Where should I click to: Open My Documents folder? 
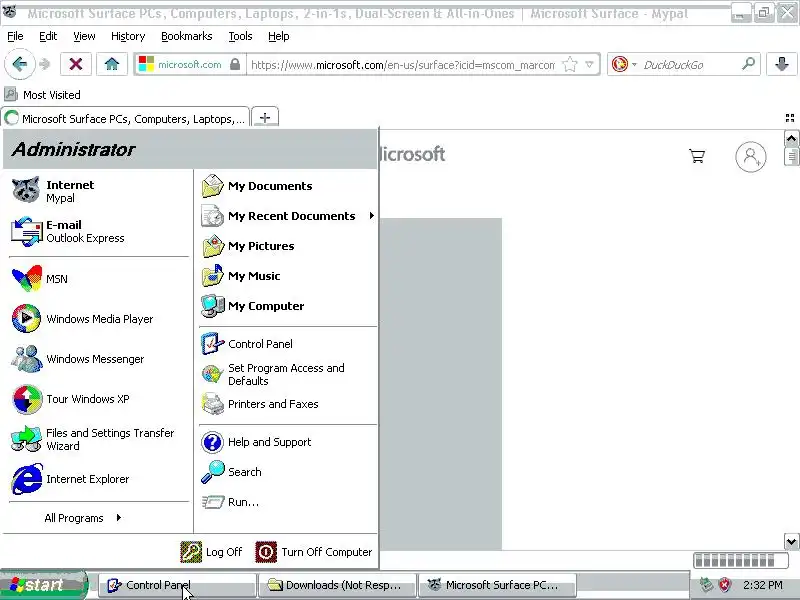[x=287, y=186]
